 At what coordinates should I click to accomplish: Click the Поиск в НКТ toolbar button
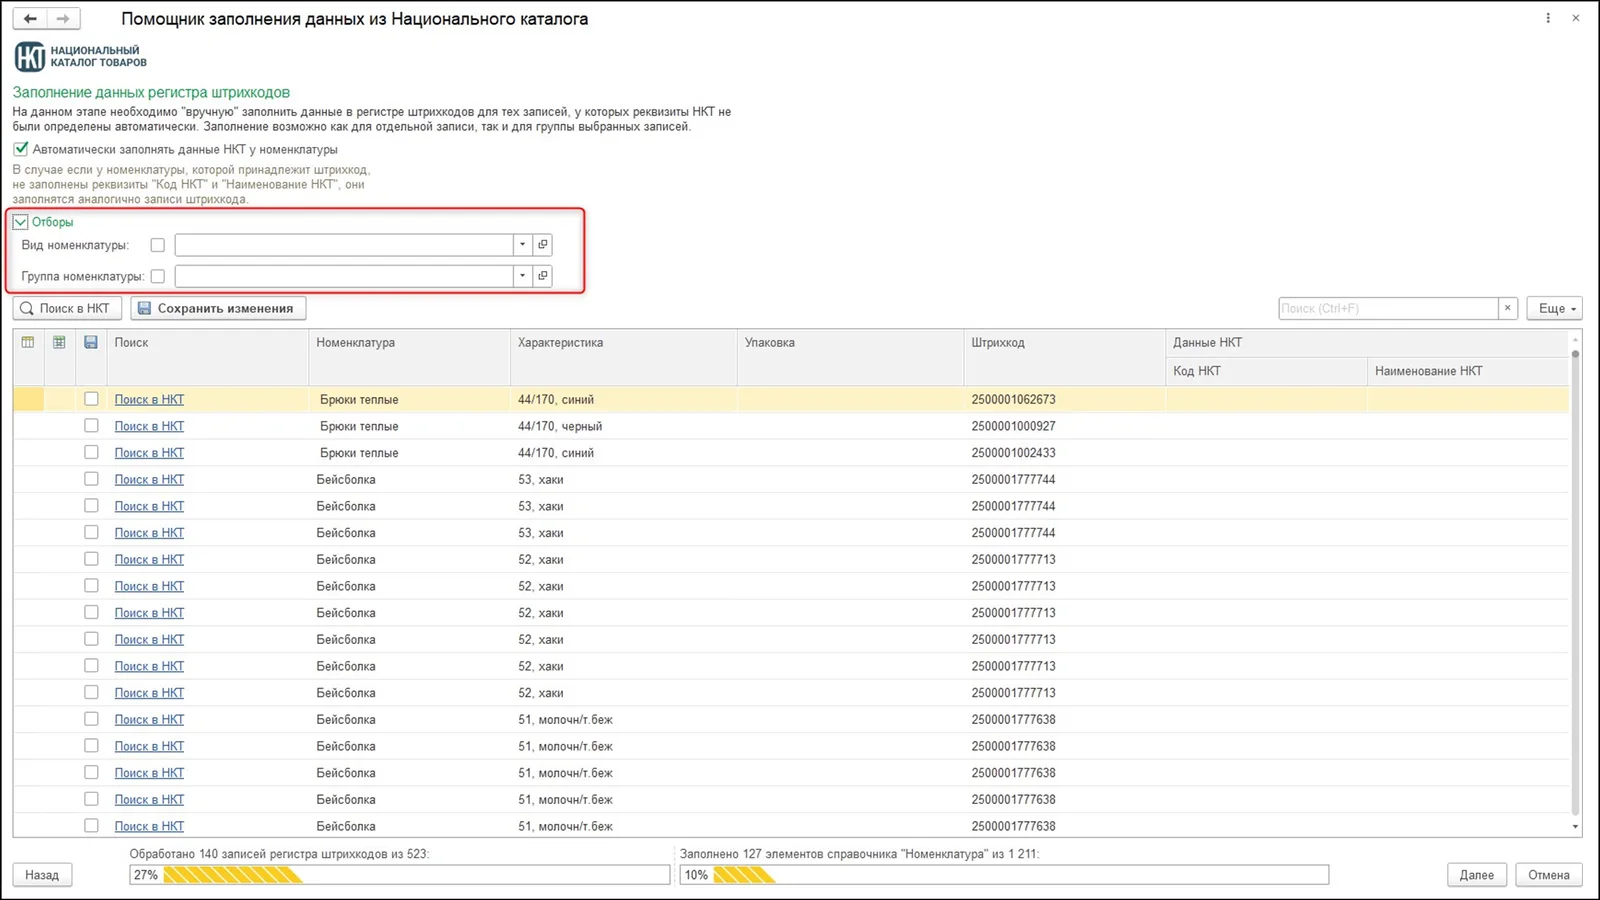tap(67, 308)
